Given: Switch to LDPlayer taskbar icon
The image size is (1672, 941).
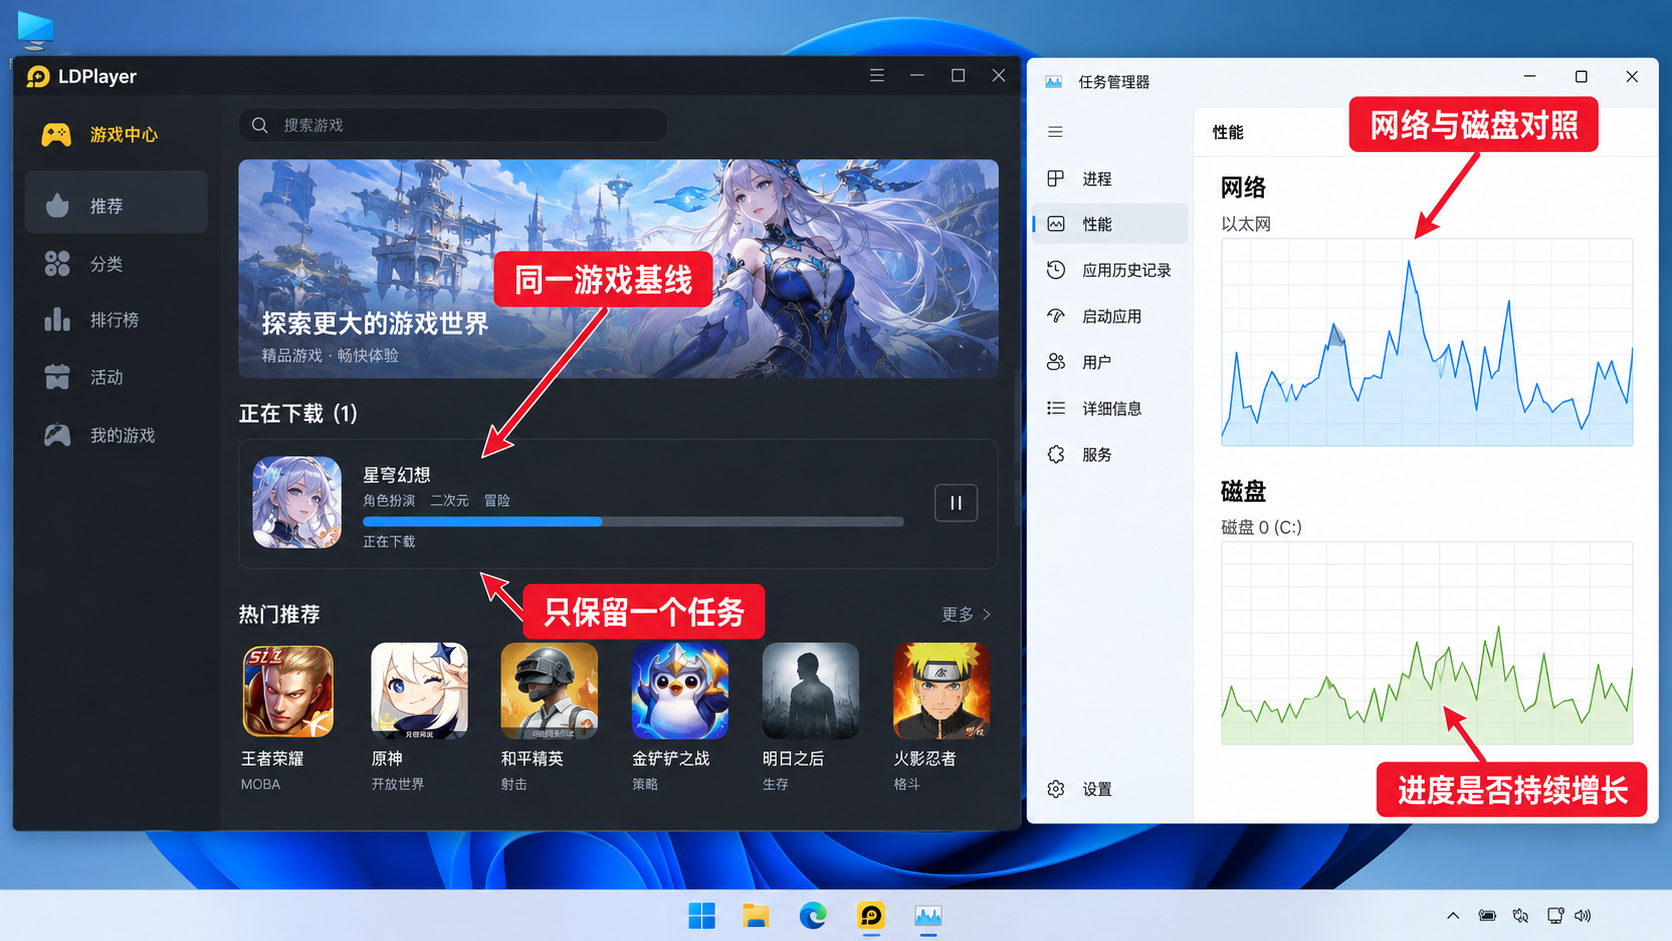Looking at the screenshot, I should click(x=871, y=915).
